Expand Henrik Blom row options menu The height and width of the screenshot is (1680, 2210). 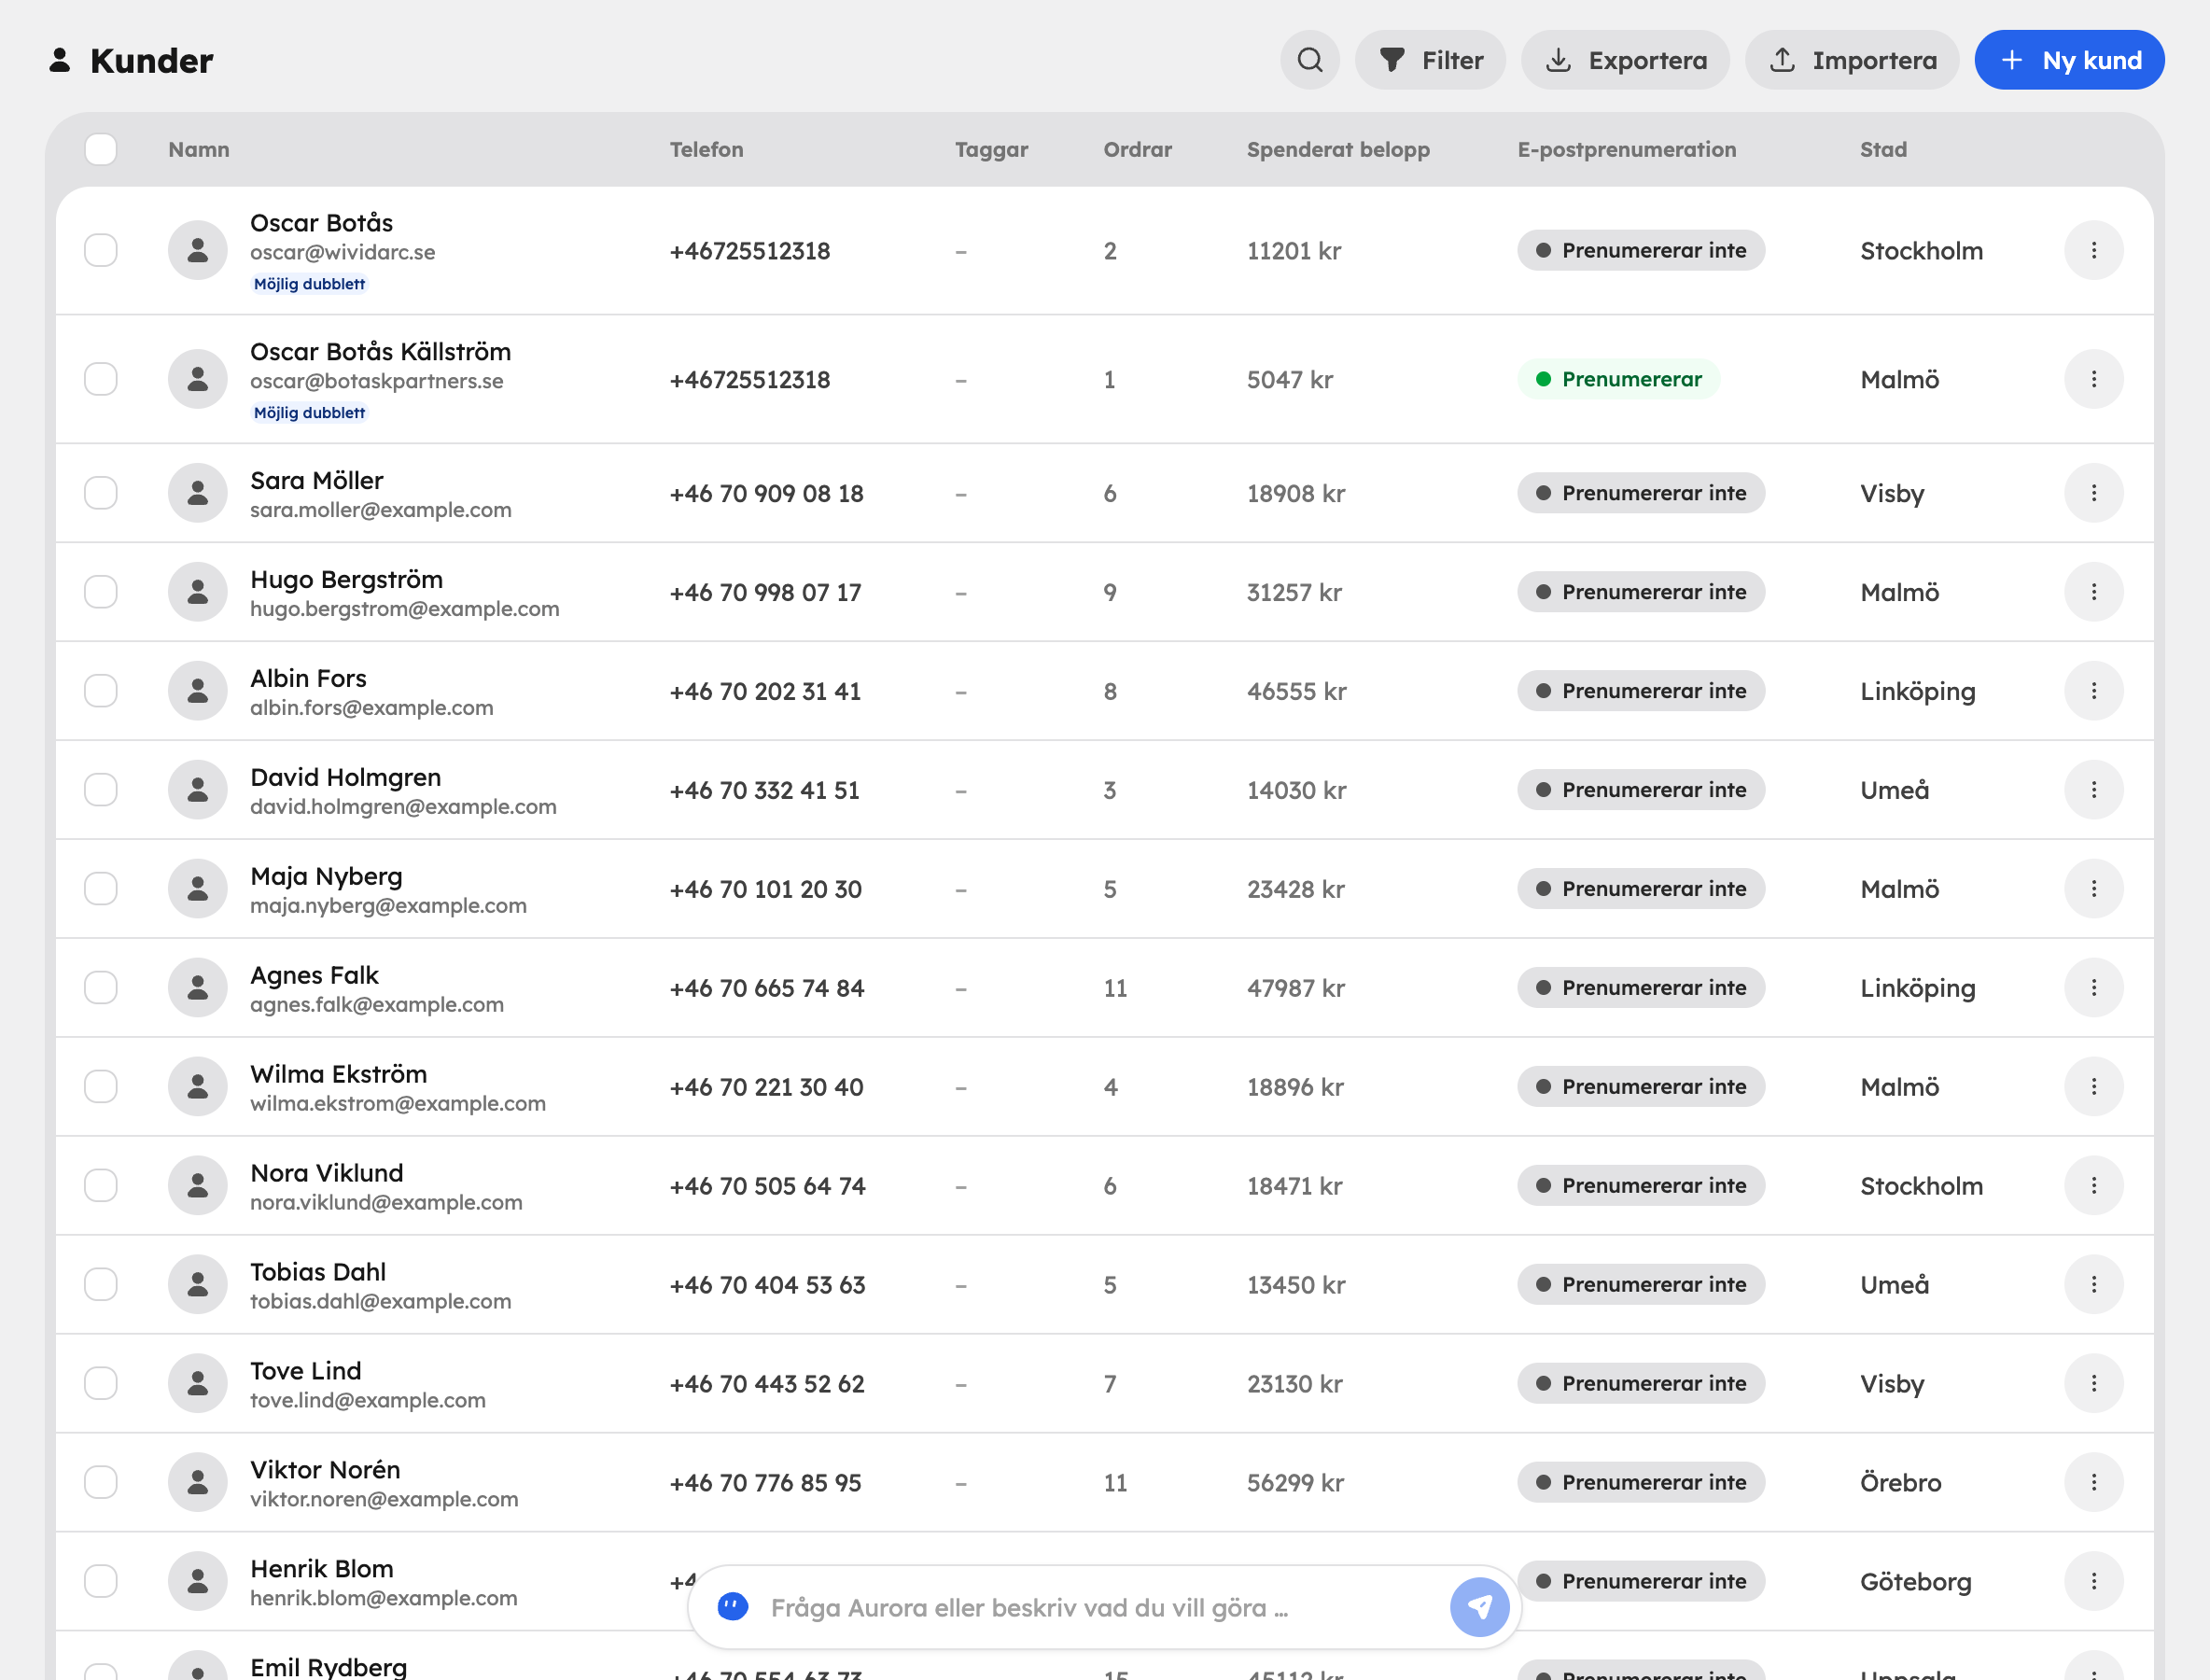point(2093,1581)
